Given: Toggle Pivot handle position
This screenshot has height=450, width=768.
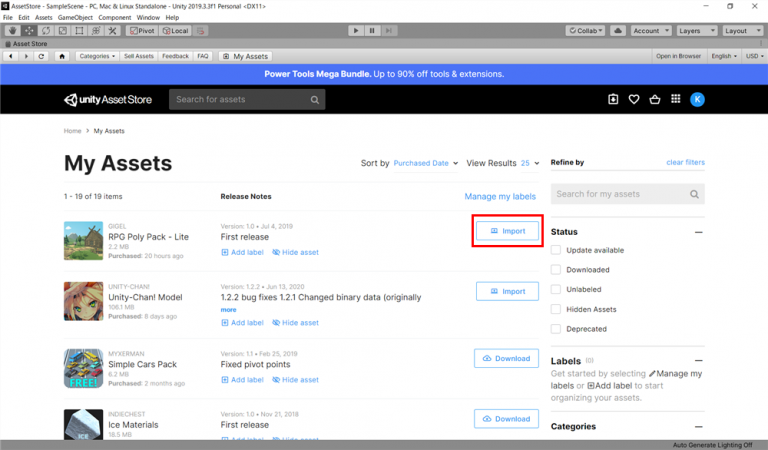Looking at the screenshot, I should point(142,30).
